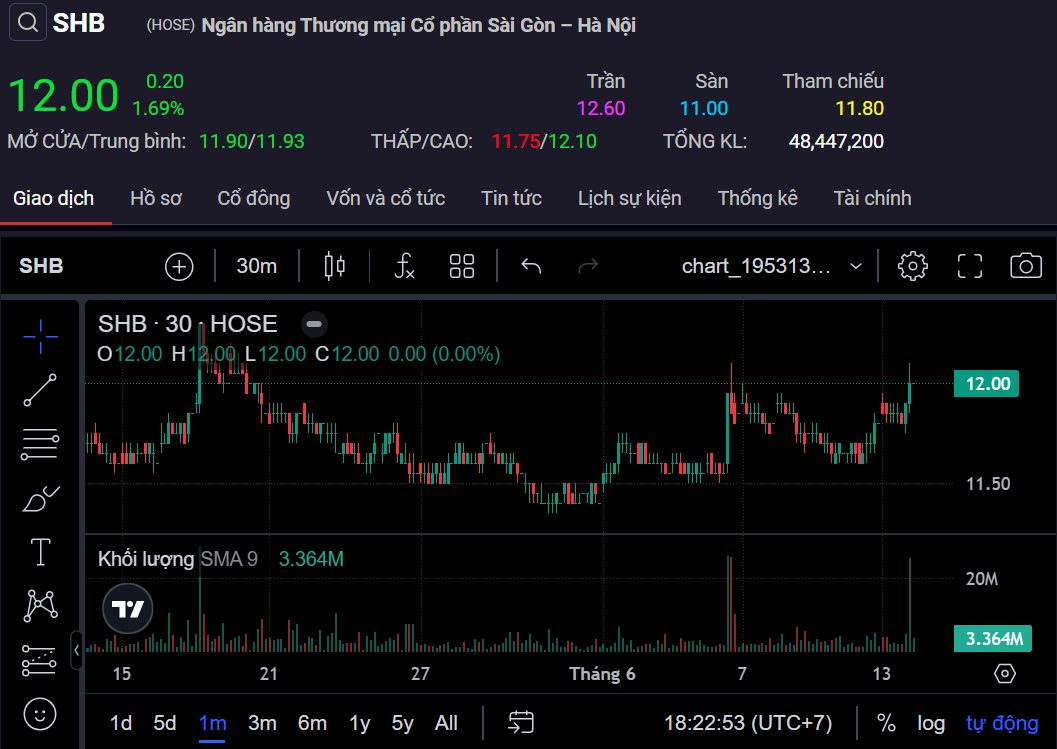Click the search magnifier icon beside SHB
This screenshot has width=1057, height=749.
click(x=28, y=23)
